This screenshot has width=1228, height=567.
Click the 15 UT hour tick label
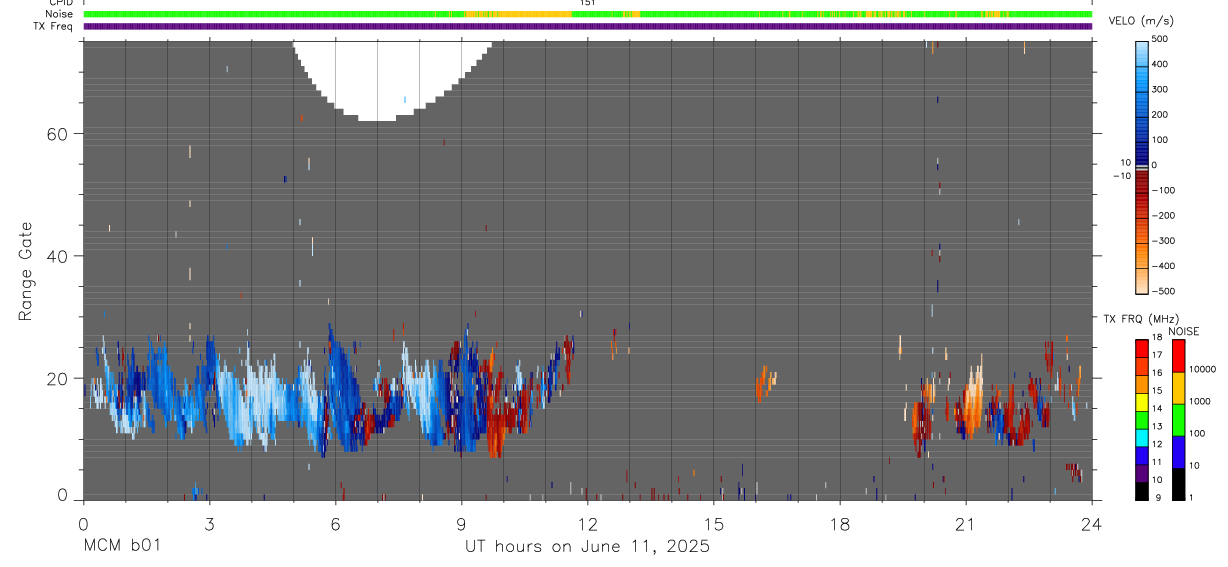pos(714,523)
